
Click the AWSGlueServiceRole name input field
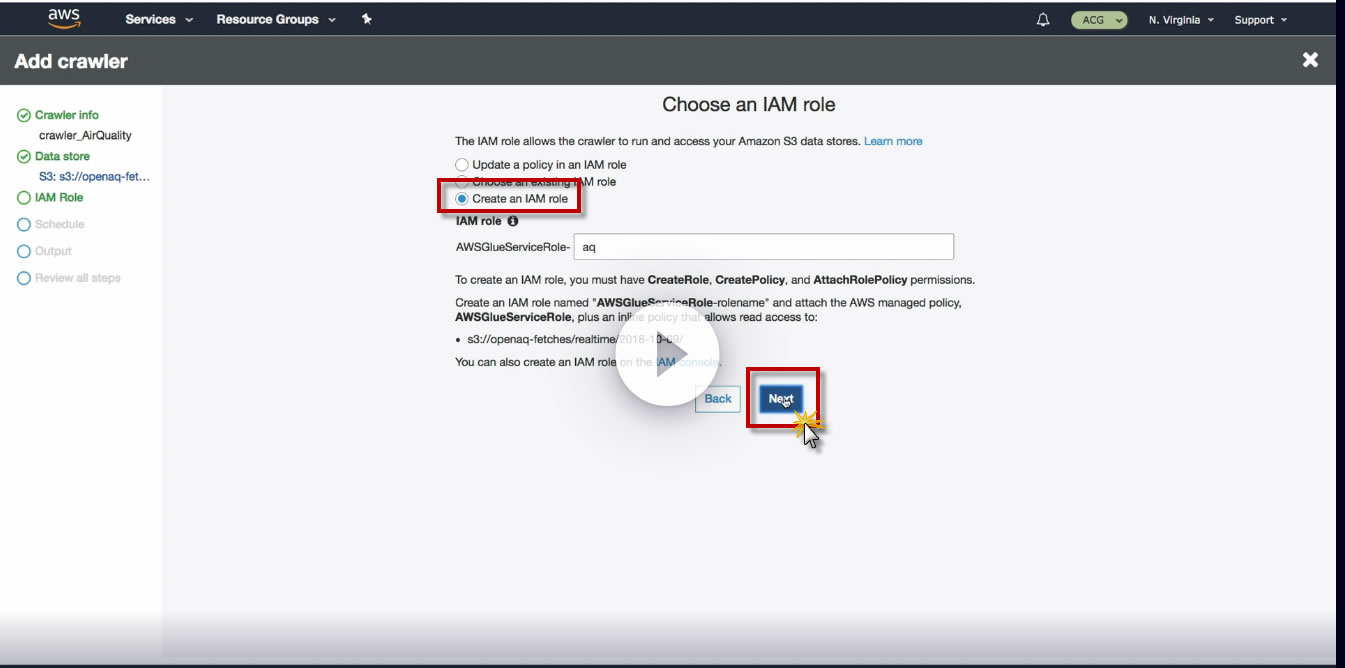tap(763, 247)
